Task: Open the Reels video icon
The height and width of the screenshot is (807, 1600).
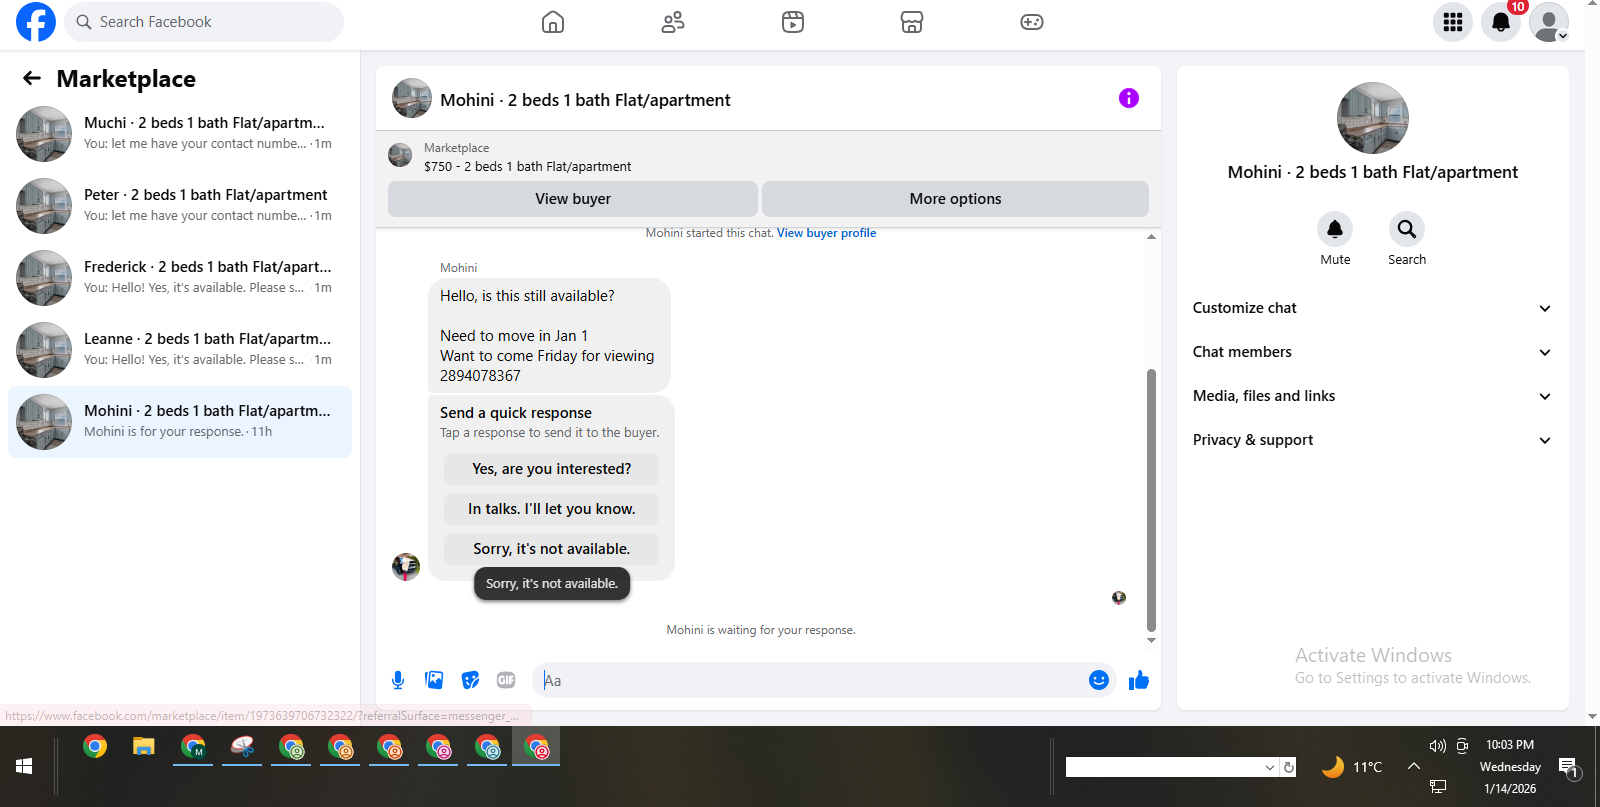Action: pos(793,22)
